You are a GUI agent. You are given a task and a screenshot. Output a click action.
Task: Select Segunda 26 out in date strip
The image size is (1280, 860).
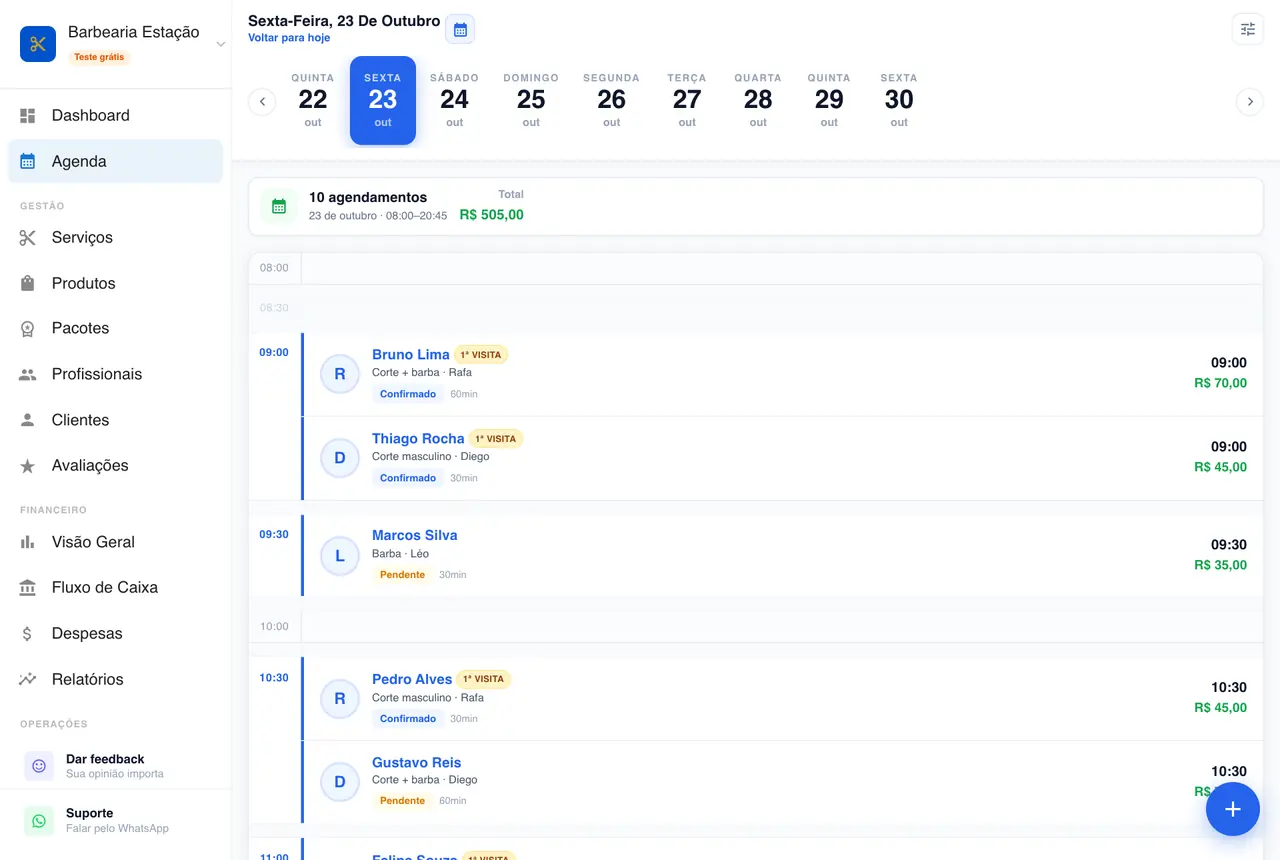click(611, 100)
